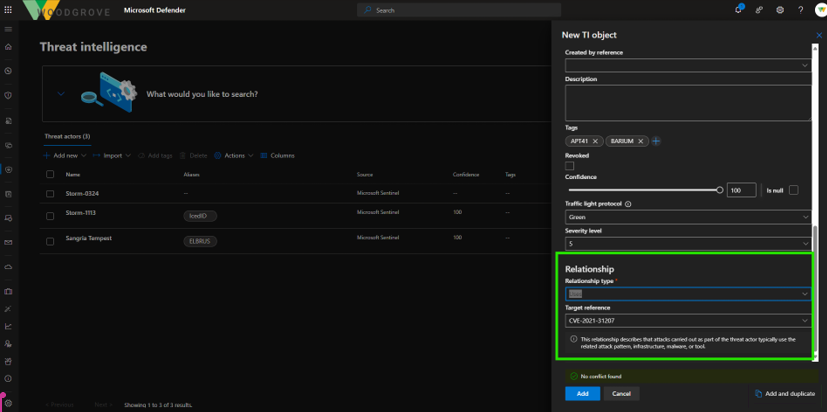The height and width of the screenshot is (412, 827).
Task: Remove the APT41 tag
Action: tap(596, 141)
